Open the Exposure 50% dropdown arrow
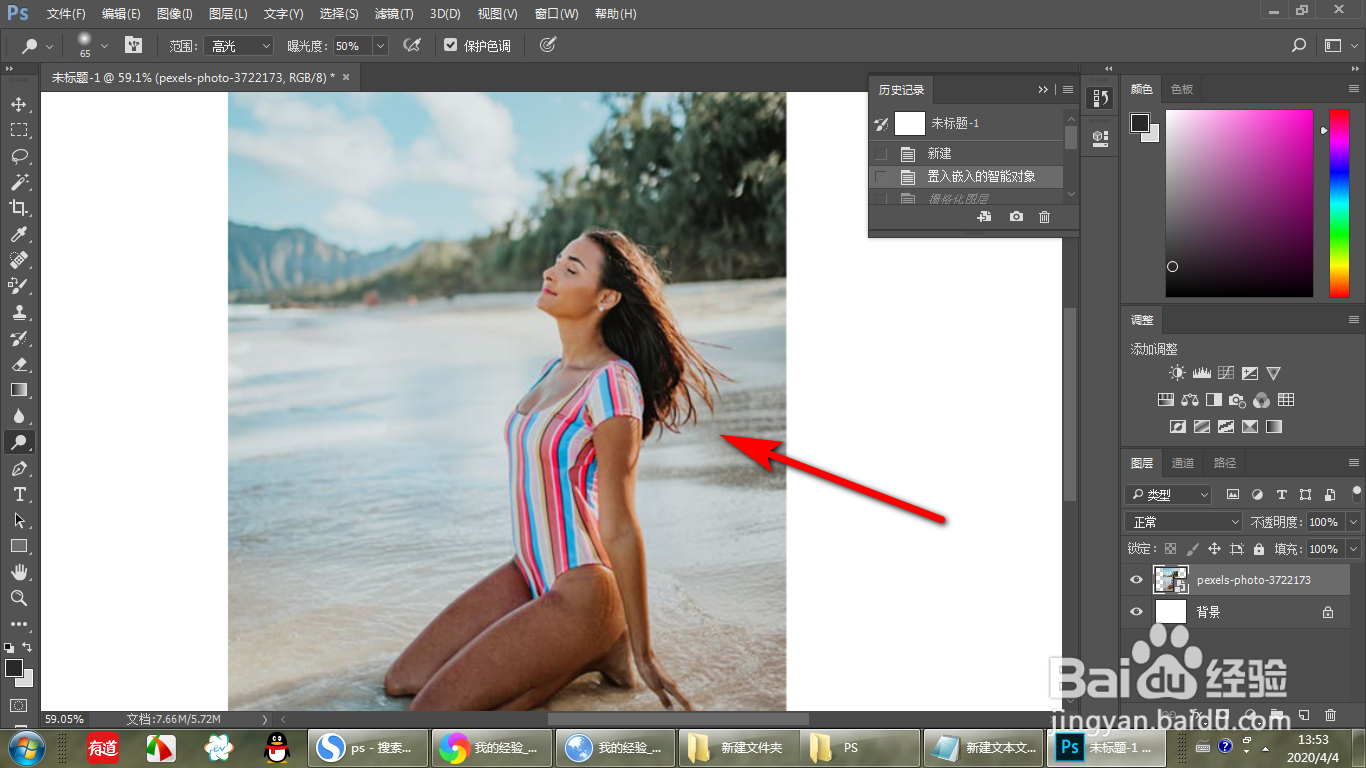Image resolution: width=1366 pixels, height=768 pixels. coord(380,46)
